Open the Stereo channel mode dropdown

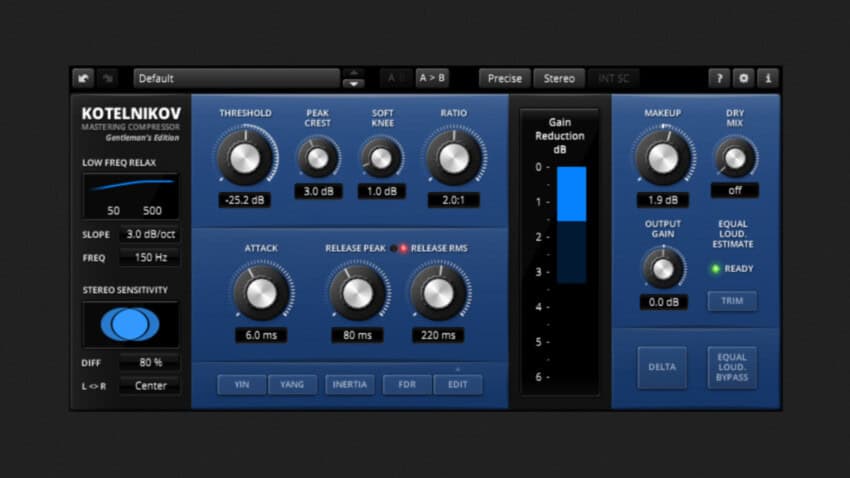point(559,78)
